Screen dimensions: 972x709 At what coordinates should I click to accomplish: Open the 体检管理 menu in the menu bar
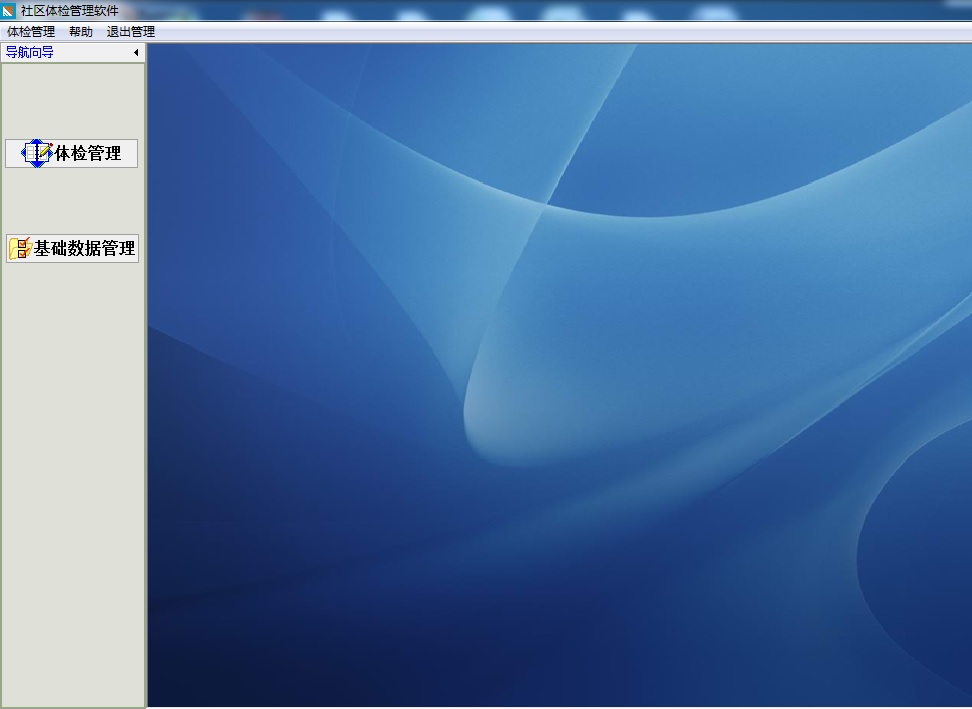[x=31, y=32]
